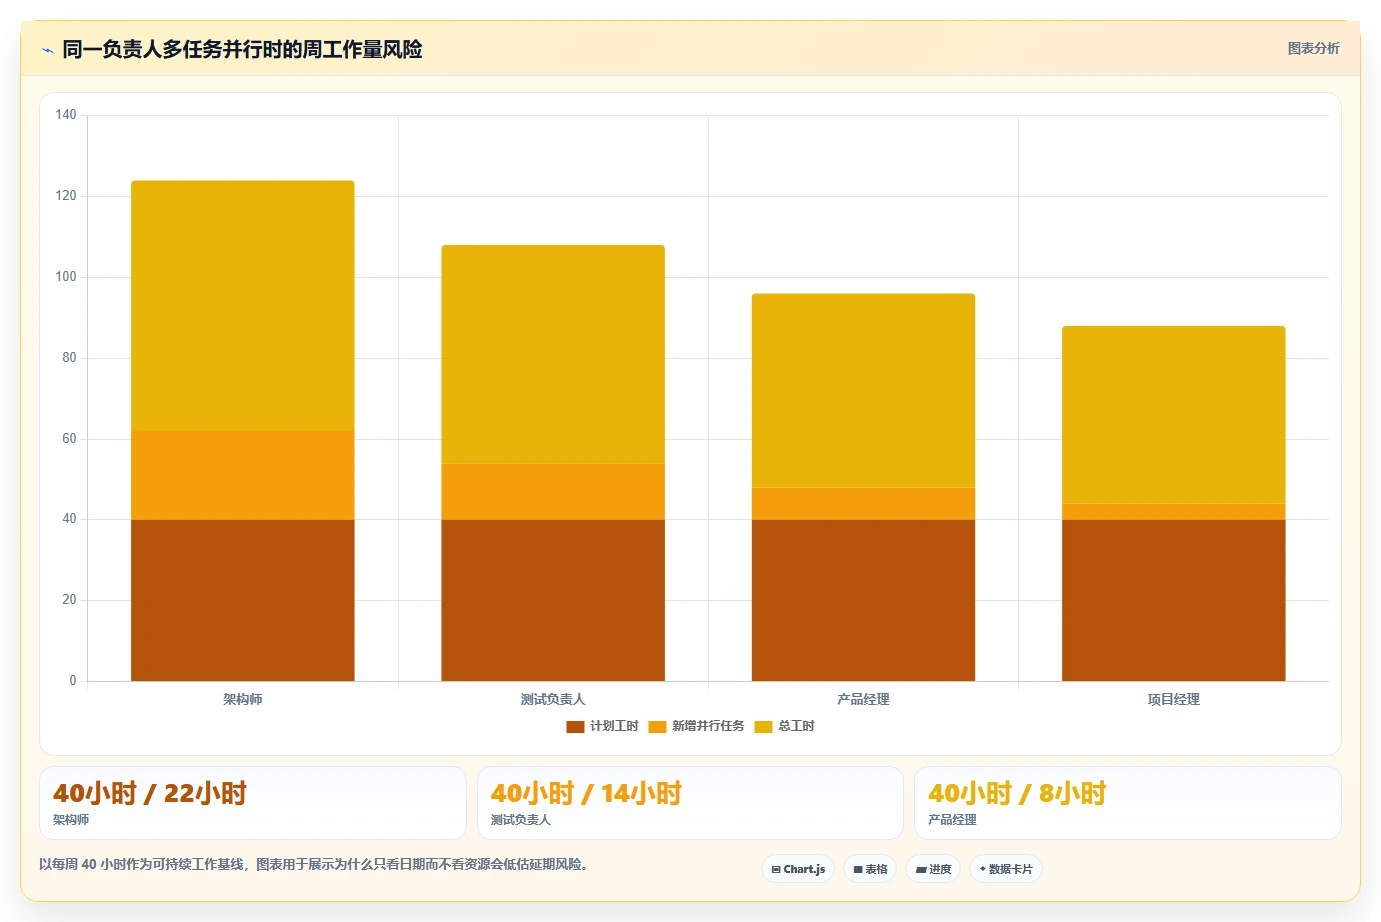
Task: Open the 产品经理 40小时 / 8小时 card
Action: pos(1128,803)
